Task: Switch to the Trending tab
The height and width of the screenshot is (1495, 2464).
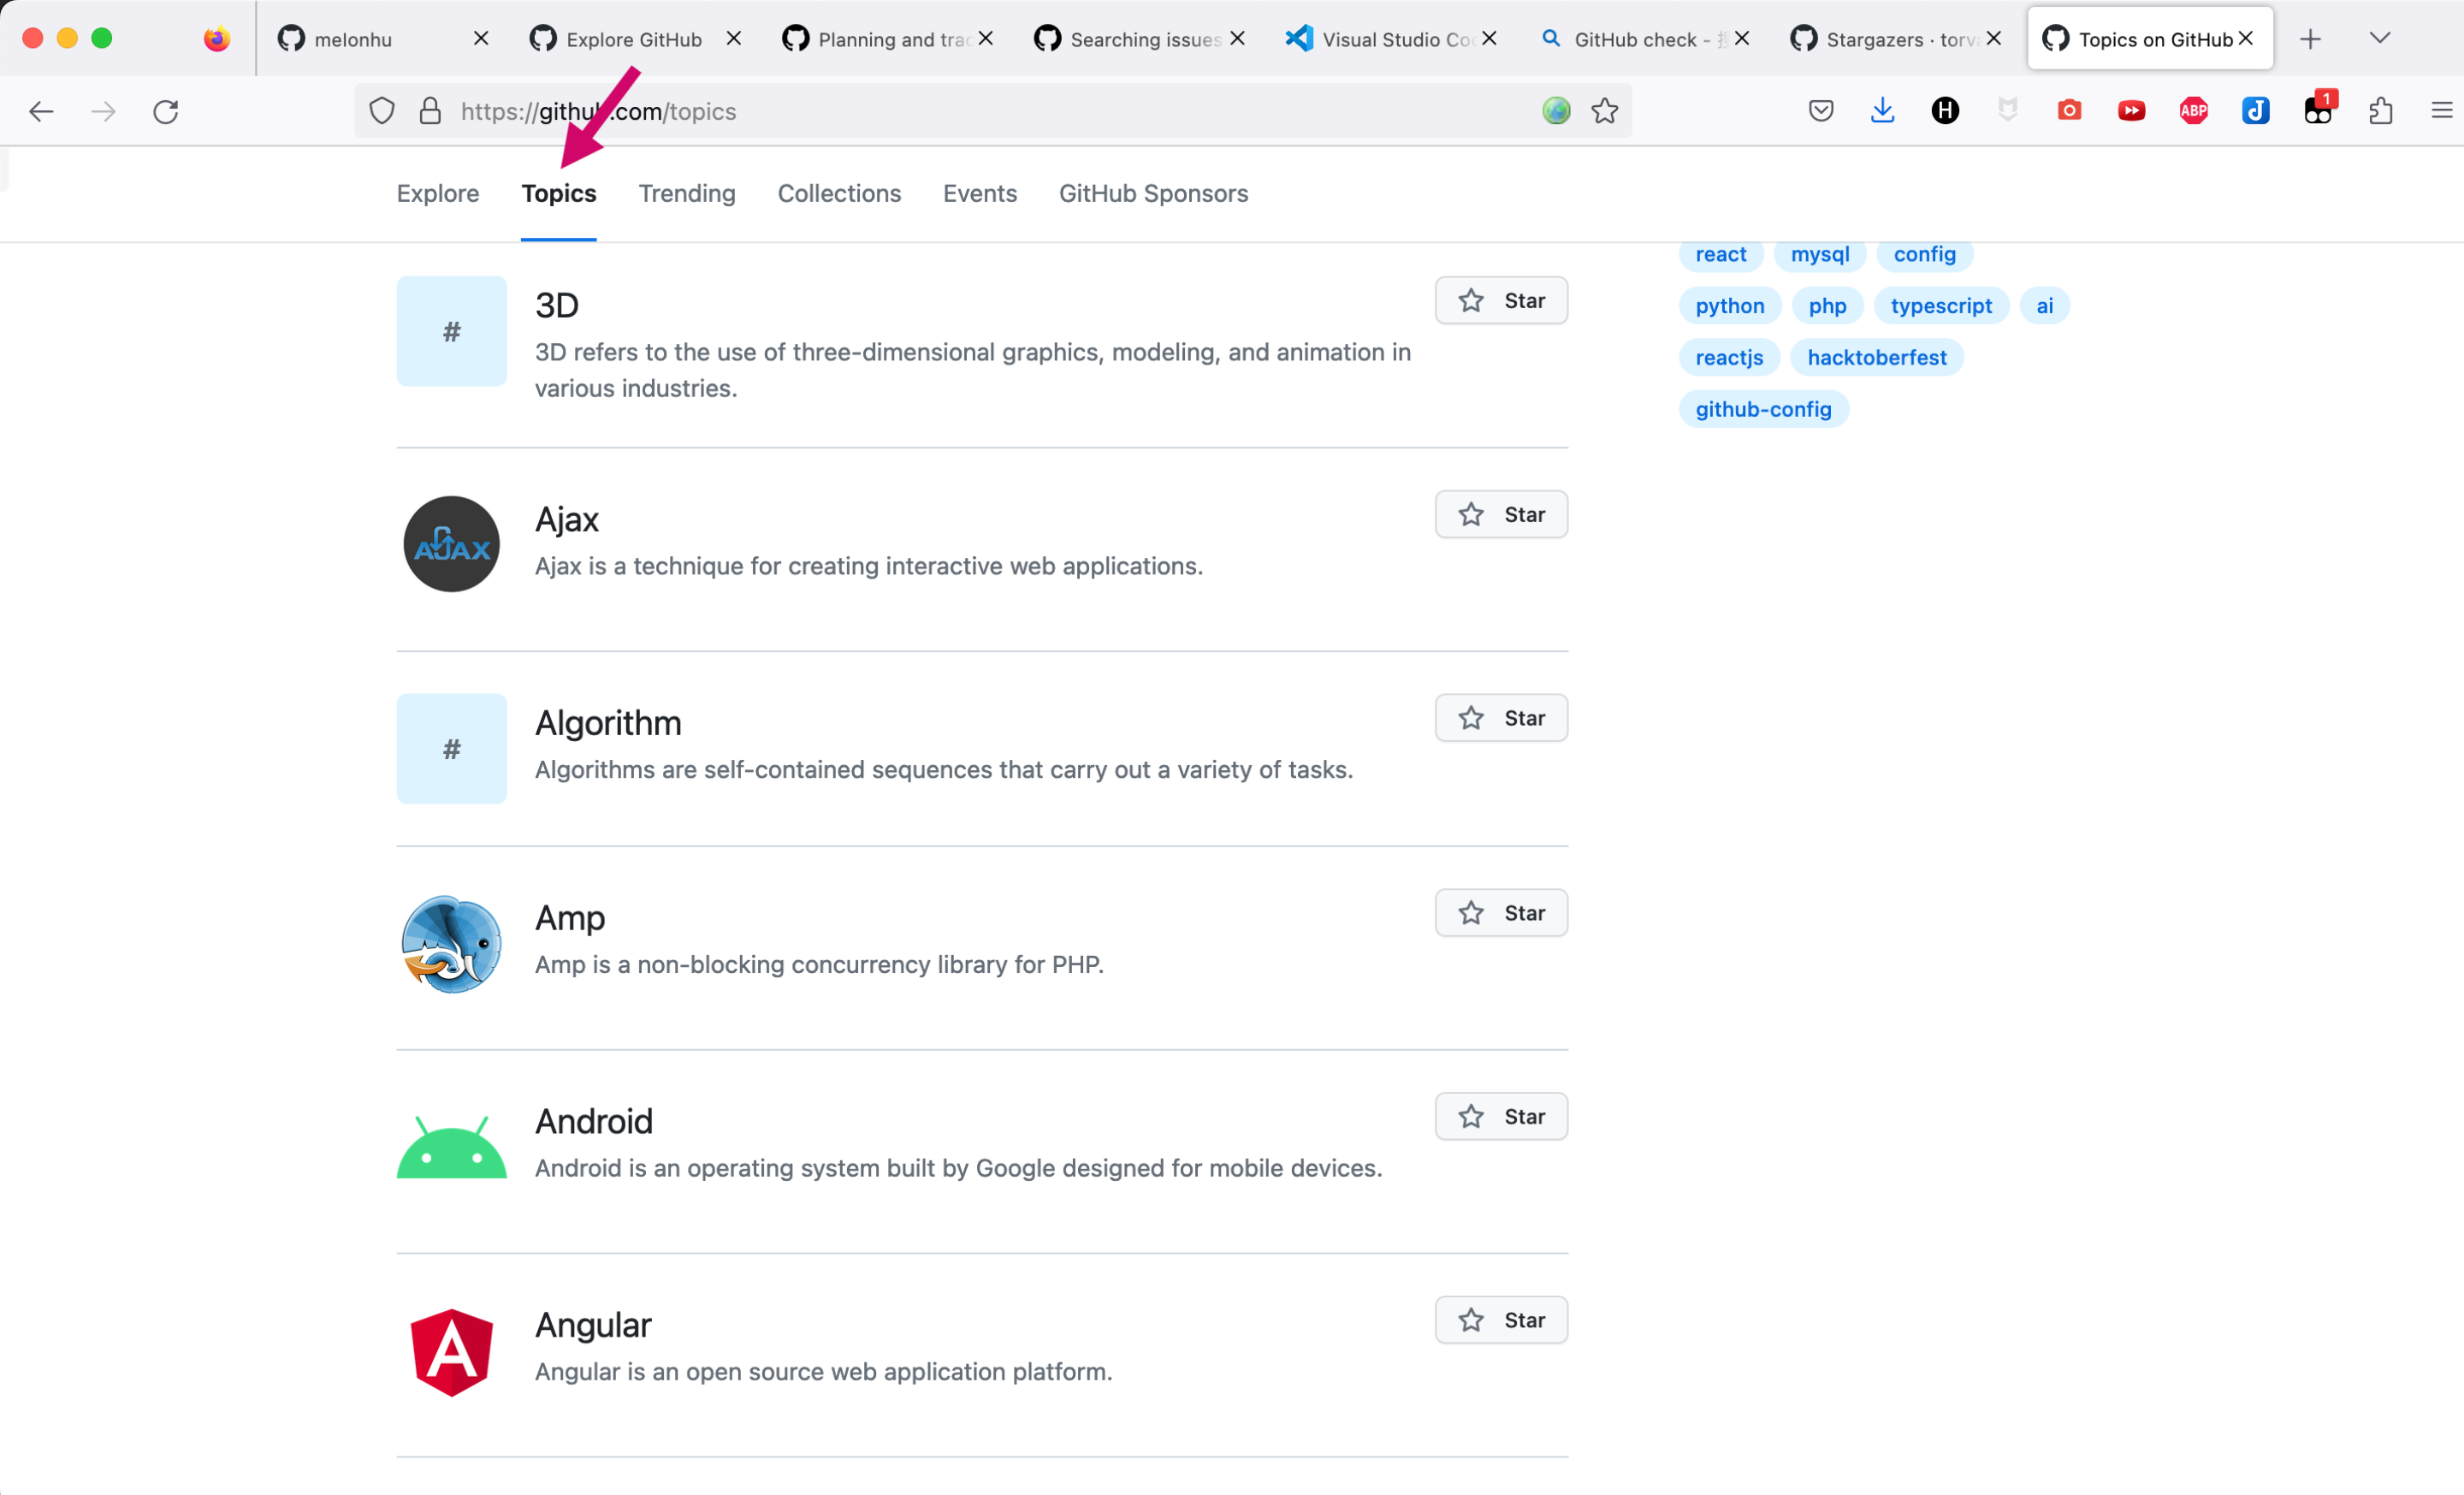Action: pyautogui.click(x=686, y=193)
